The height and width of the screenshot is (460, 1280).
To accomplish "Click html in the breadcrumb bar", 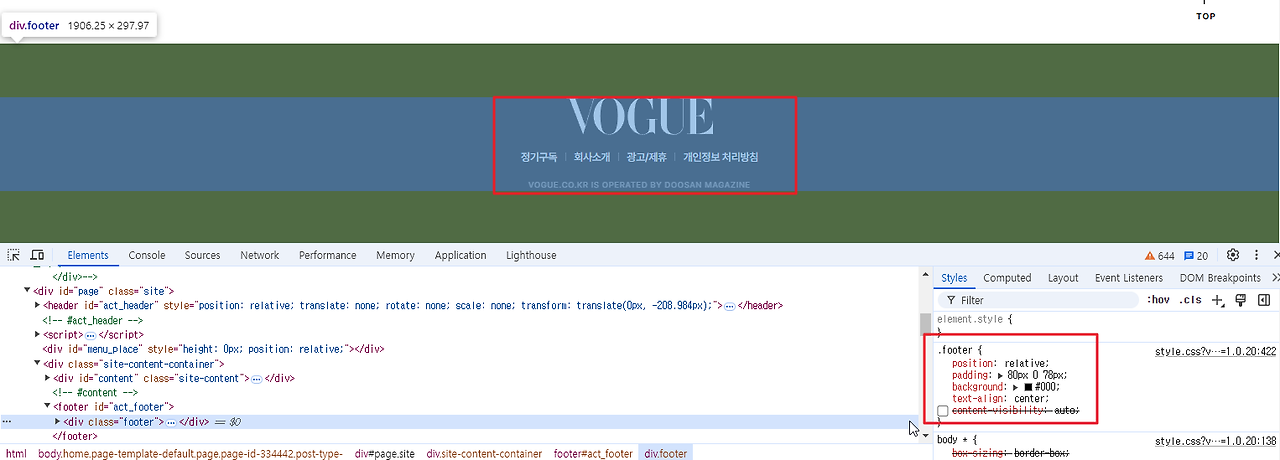I will pos(16,454).
